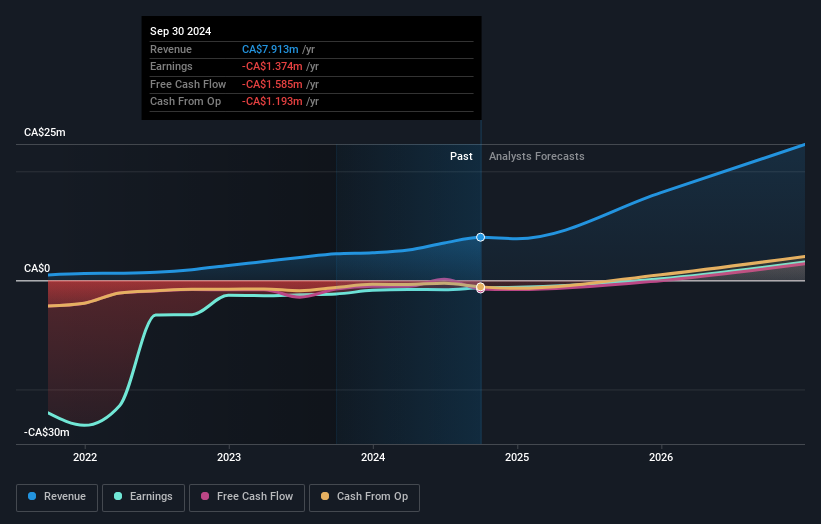Select the orange Cash From Op data point marker
Screen dimensions: 821x524
click(480, 287)
